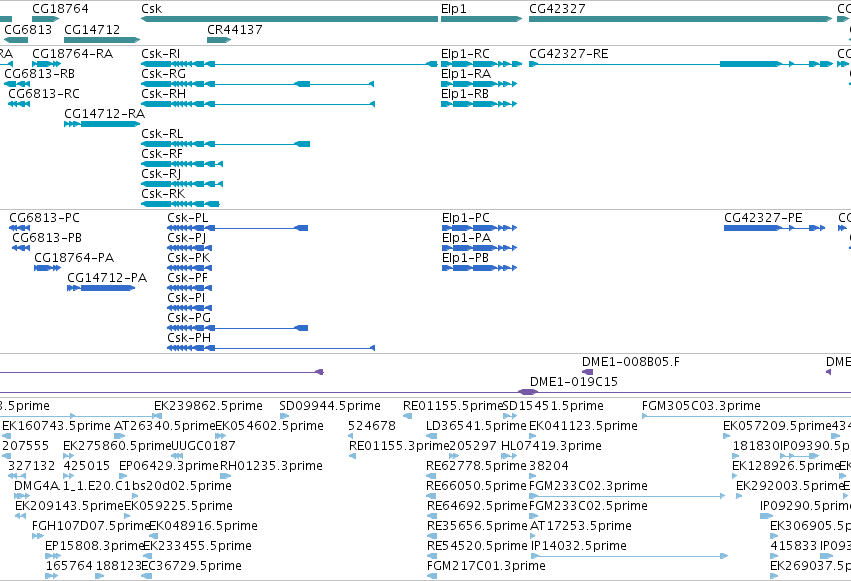This screenshot has width=851, height=581.
Task: Select the CG14712 gene label
Action: click(x=92, y=29)
